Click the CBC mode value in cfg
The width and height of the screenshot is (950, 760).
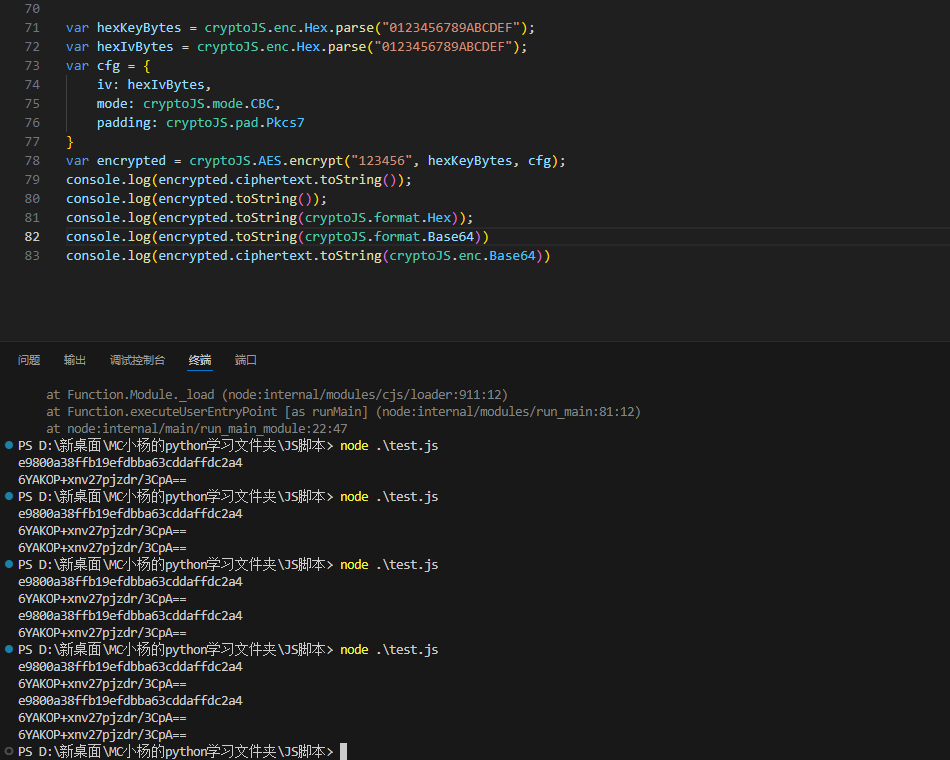point(266,104)
